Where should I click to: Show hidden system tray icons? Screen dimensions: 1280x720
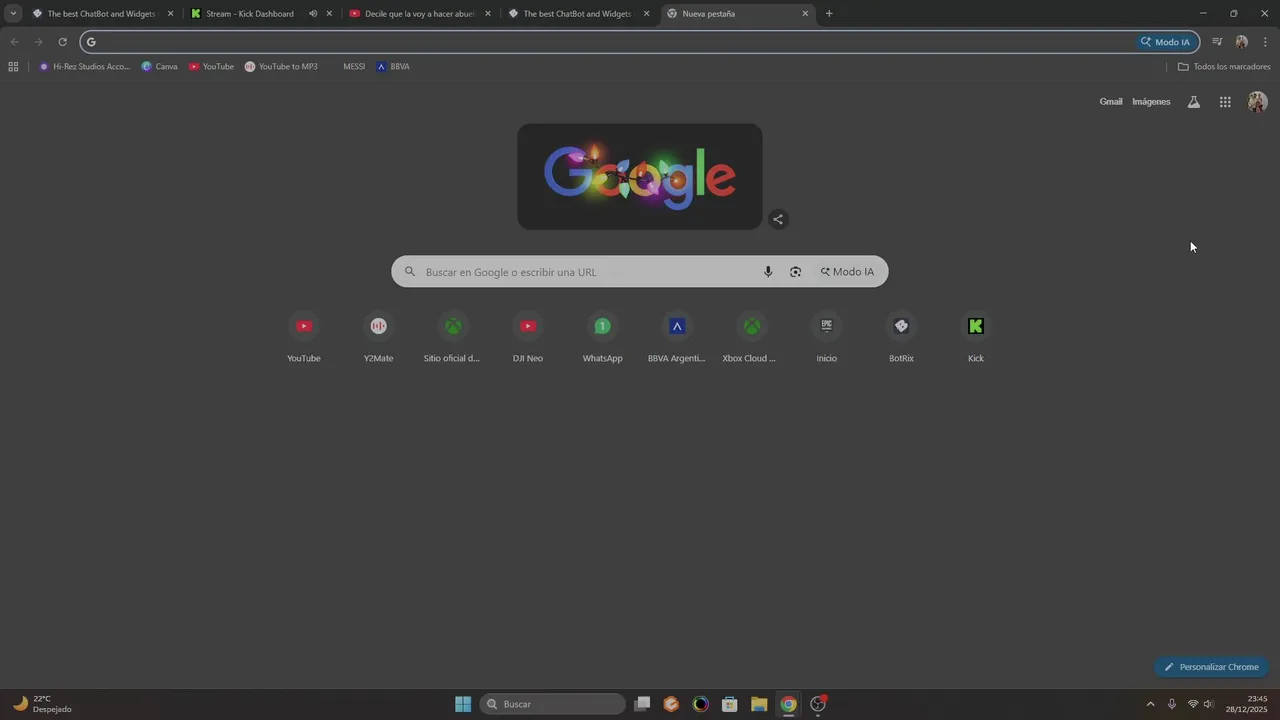pyautogui.click(x=1150, y=704)
